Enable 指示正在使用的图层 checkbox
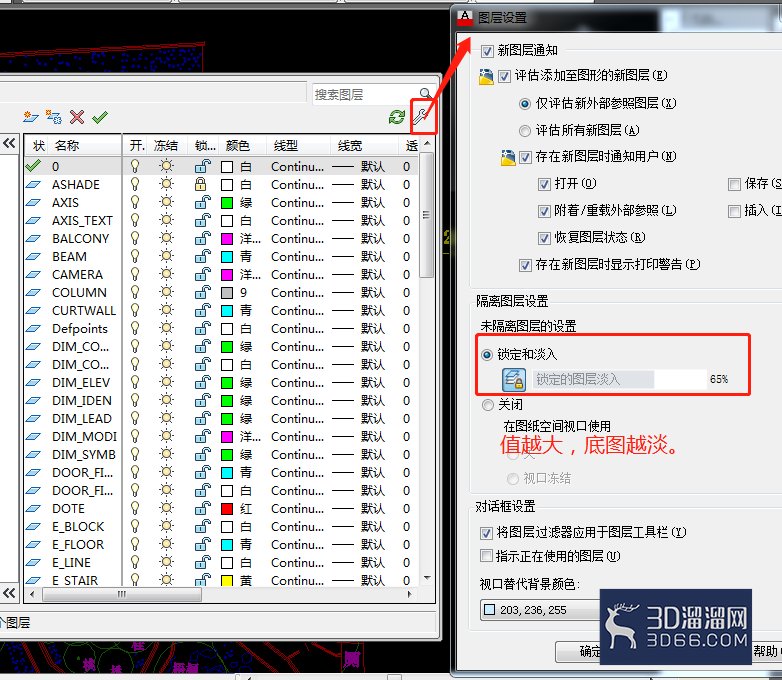 486,555
